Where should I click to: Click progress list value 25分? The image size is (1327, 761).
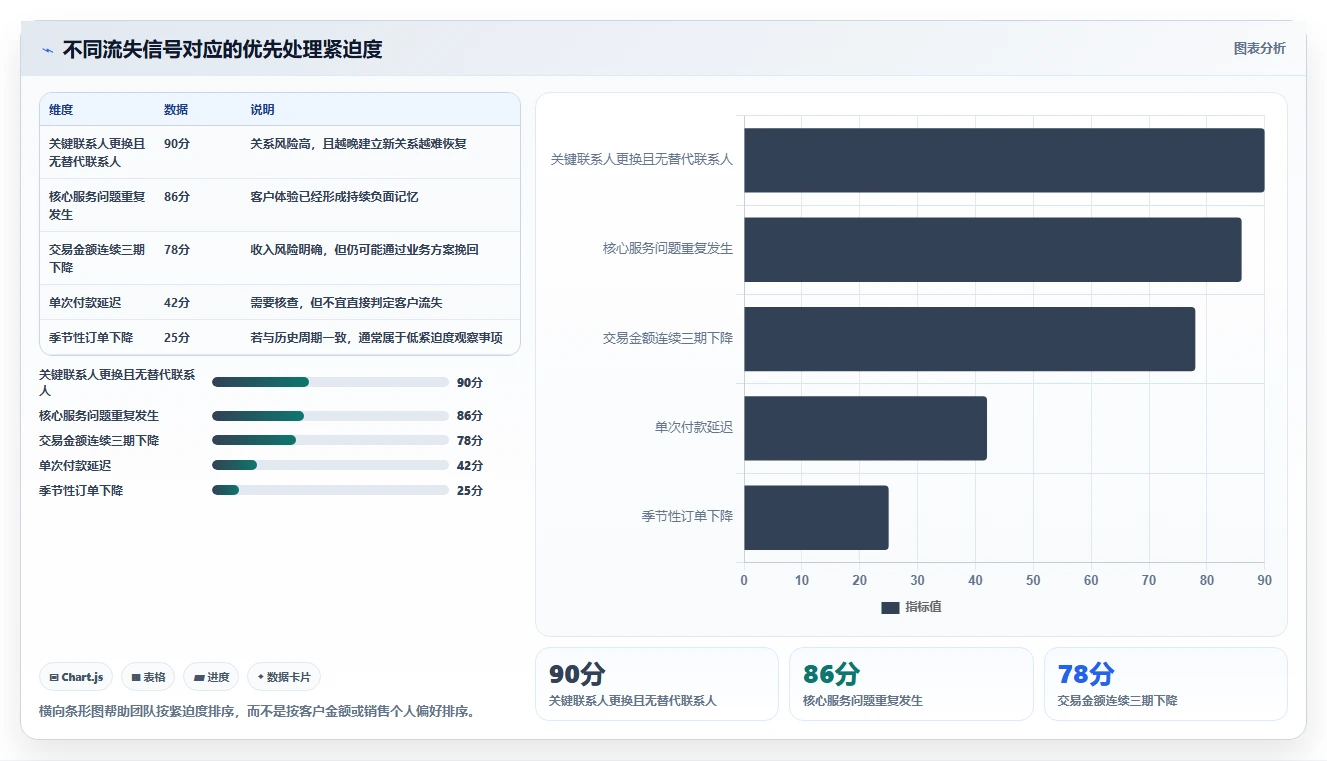point(470,491)
